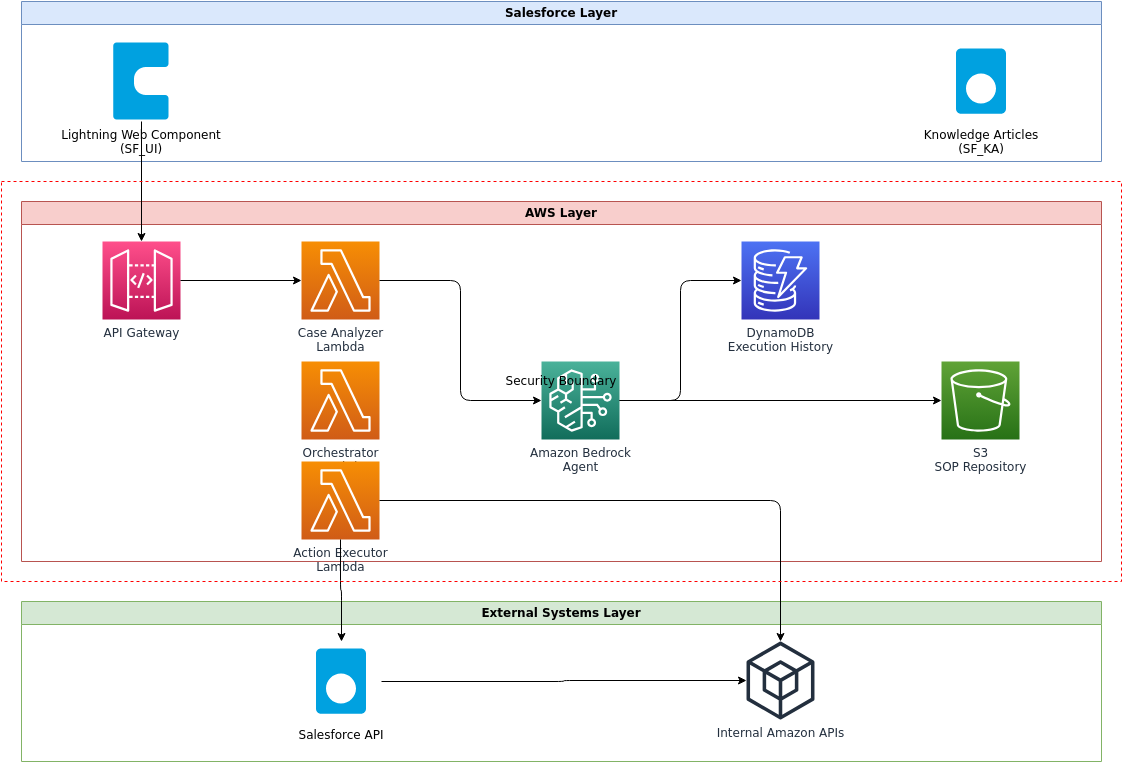
Task: Click the Orchestrator Lambda icon
Action: (340, 401)
